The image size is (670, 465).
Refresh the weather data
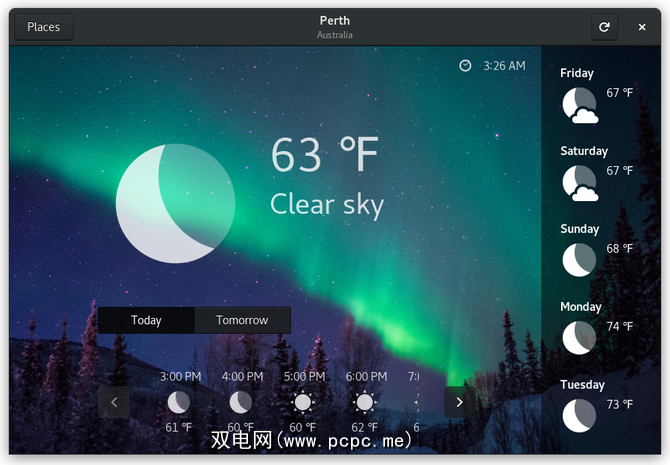[604, 27]
